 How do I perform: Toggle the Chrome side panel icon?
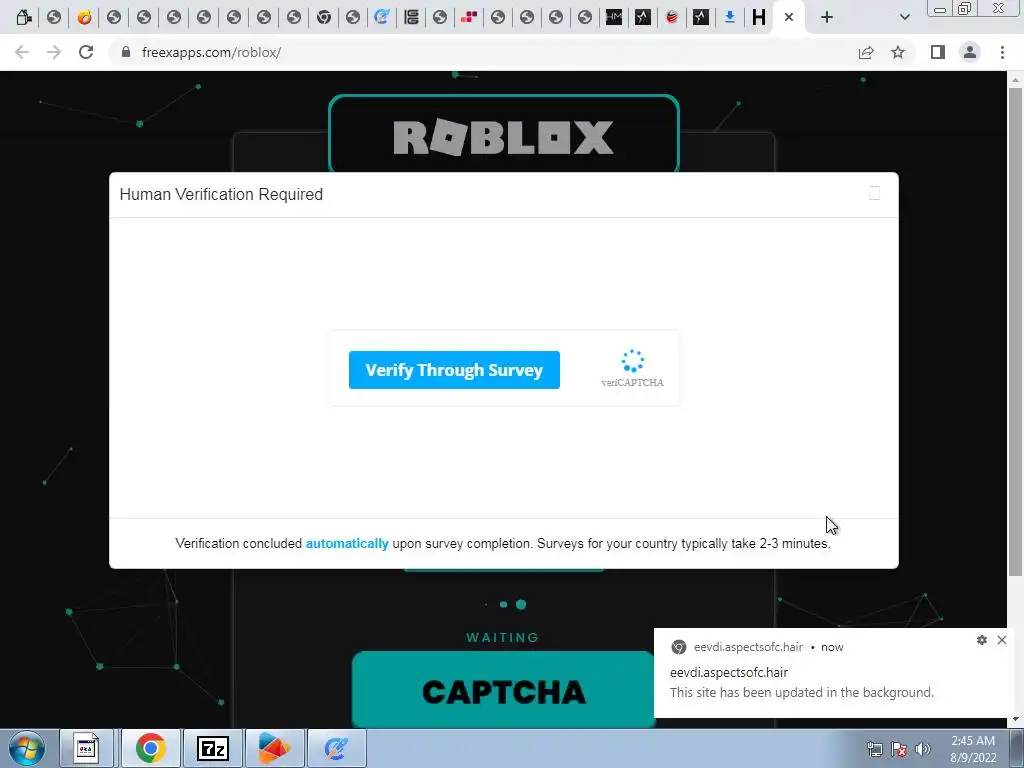pyautogui.click(x=938, y=52)
